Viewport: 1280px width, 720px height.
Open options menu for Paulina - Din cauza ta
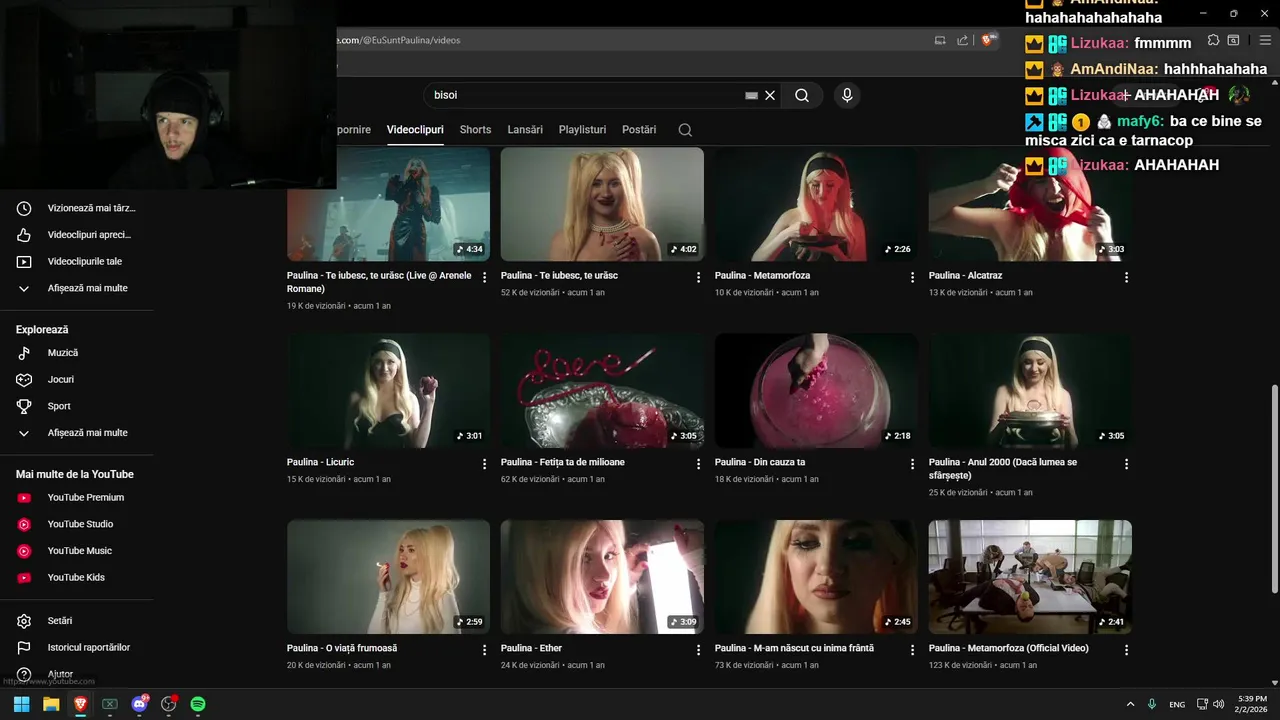[912, 464]
